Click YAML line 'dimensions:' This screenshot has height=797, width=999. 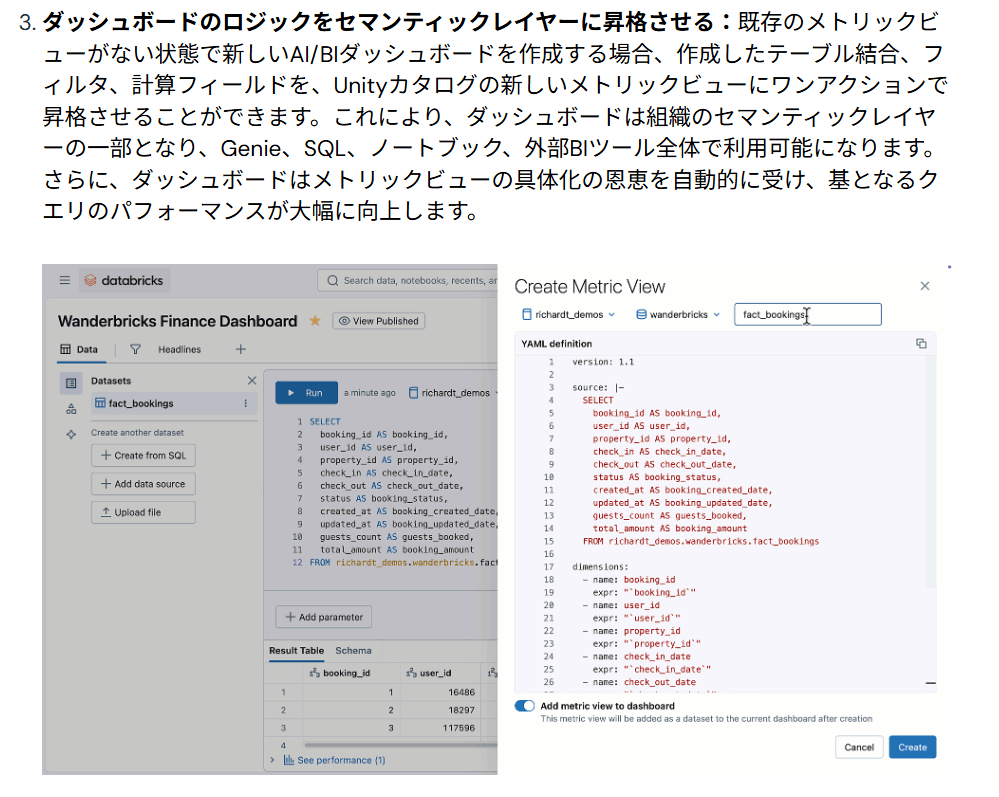coord(600,566)
